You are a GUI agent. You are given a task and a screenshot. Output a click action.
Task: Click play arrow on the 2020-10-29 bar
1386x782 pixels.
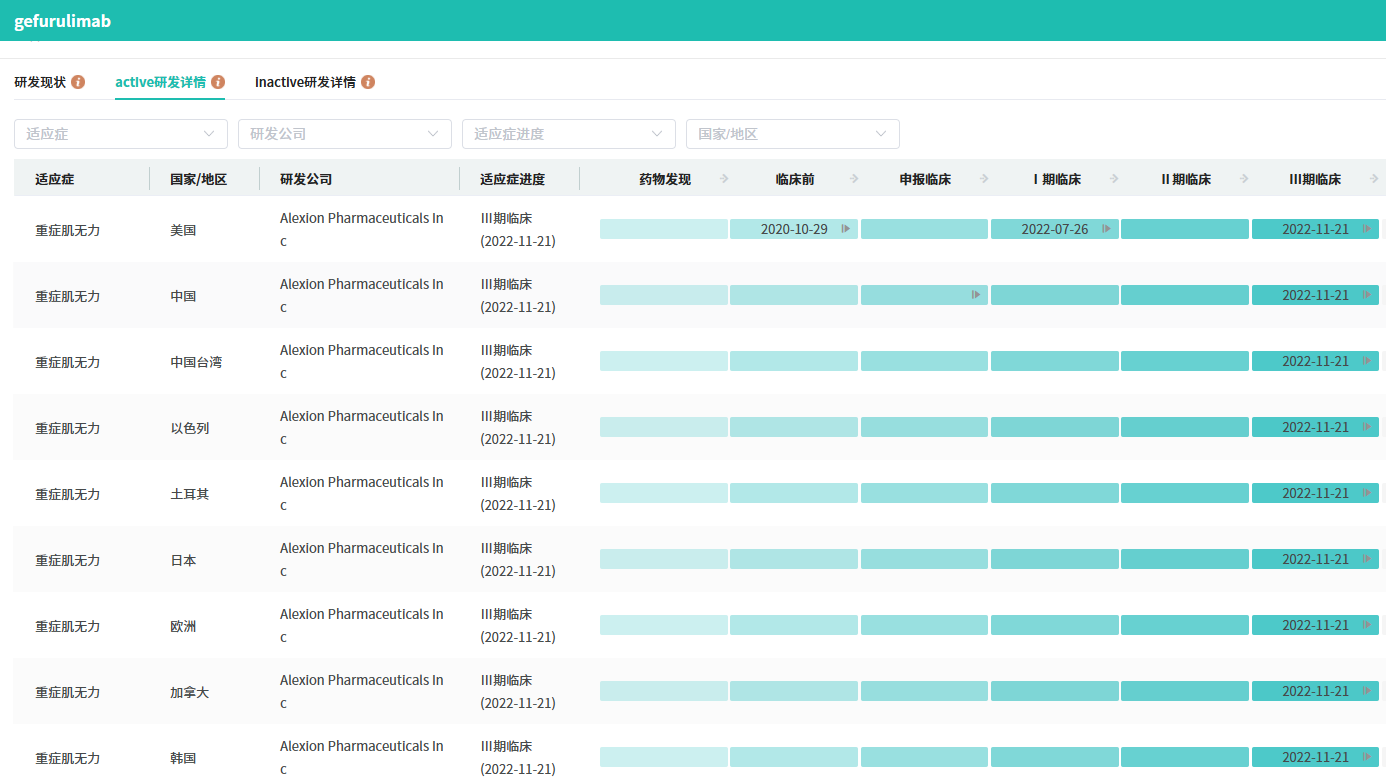(x=845, y=229)
